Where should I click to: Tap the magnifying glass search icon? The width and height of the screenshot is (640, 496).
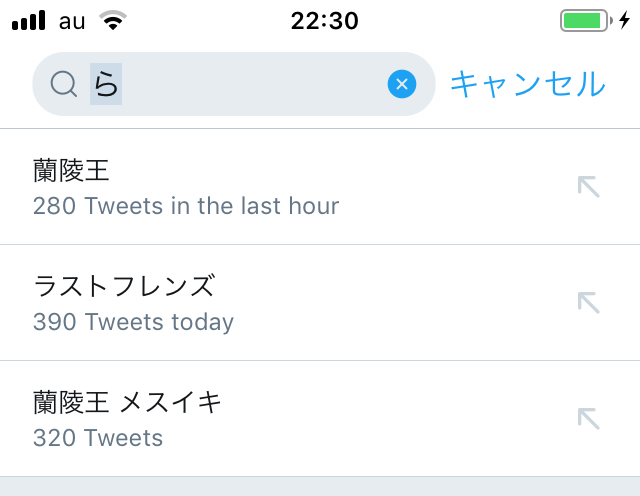pos(63,85)
